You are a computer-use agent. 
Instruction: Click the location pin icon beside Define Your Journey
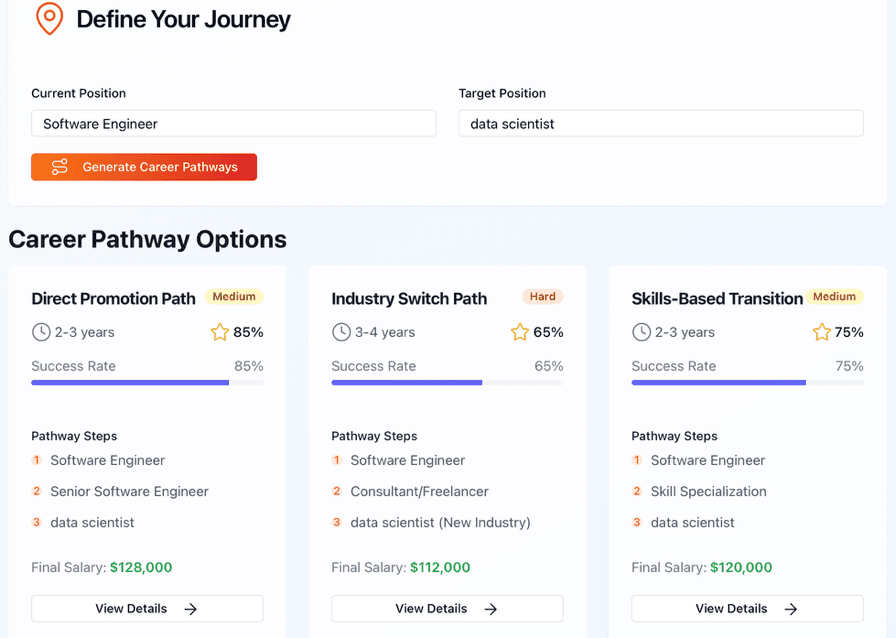click(x=49, y=18)
